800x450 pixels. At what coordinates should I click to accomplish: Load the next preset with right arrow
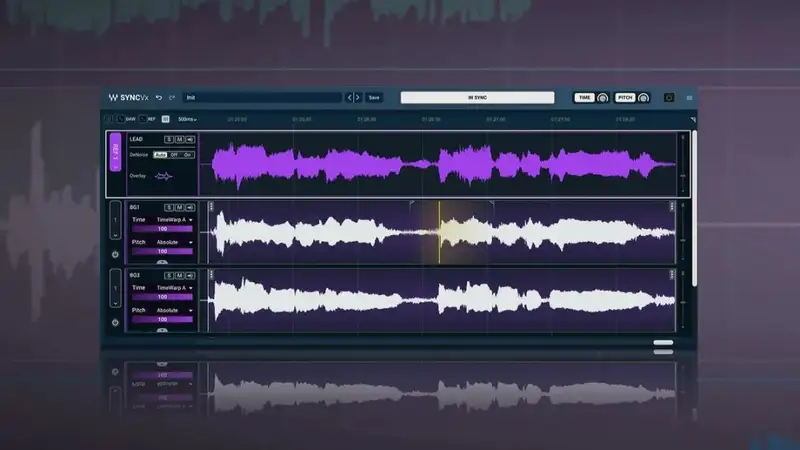point(358,97)
